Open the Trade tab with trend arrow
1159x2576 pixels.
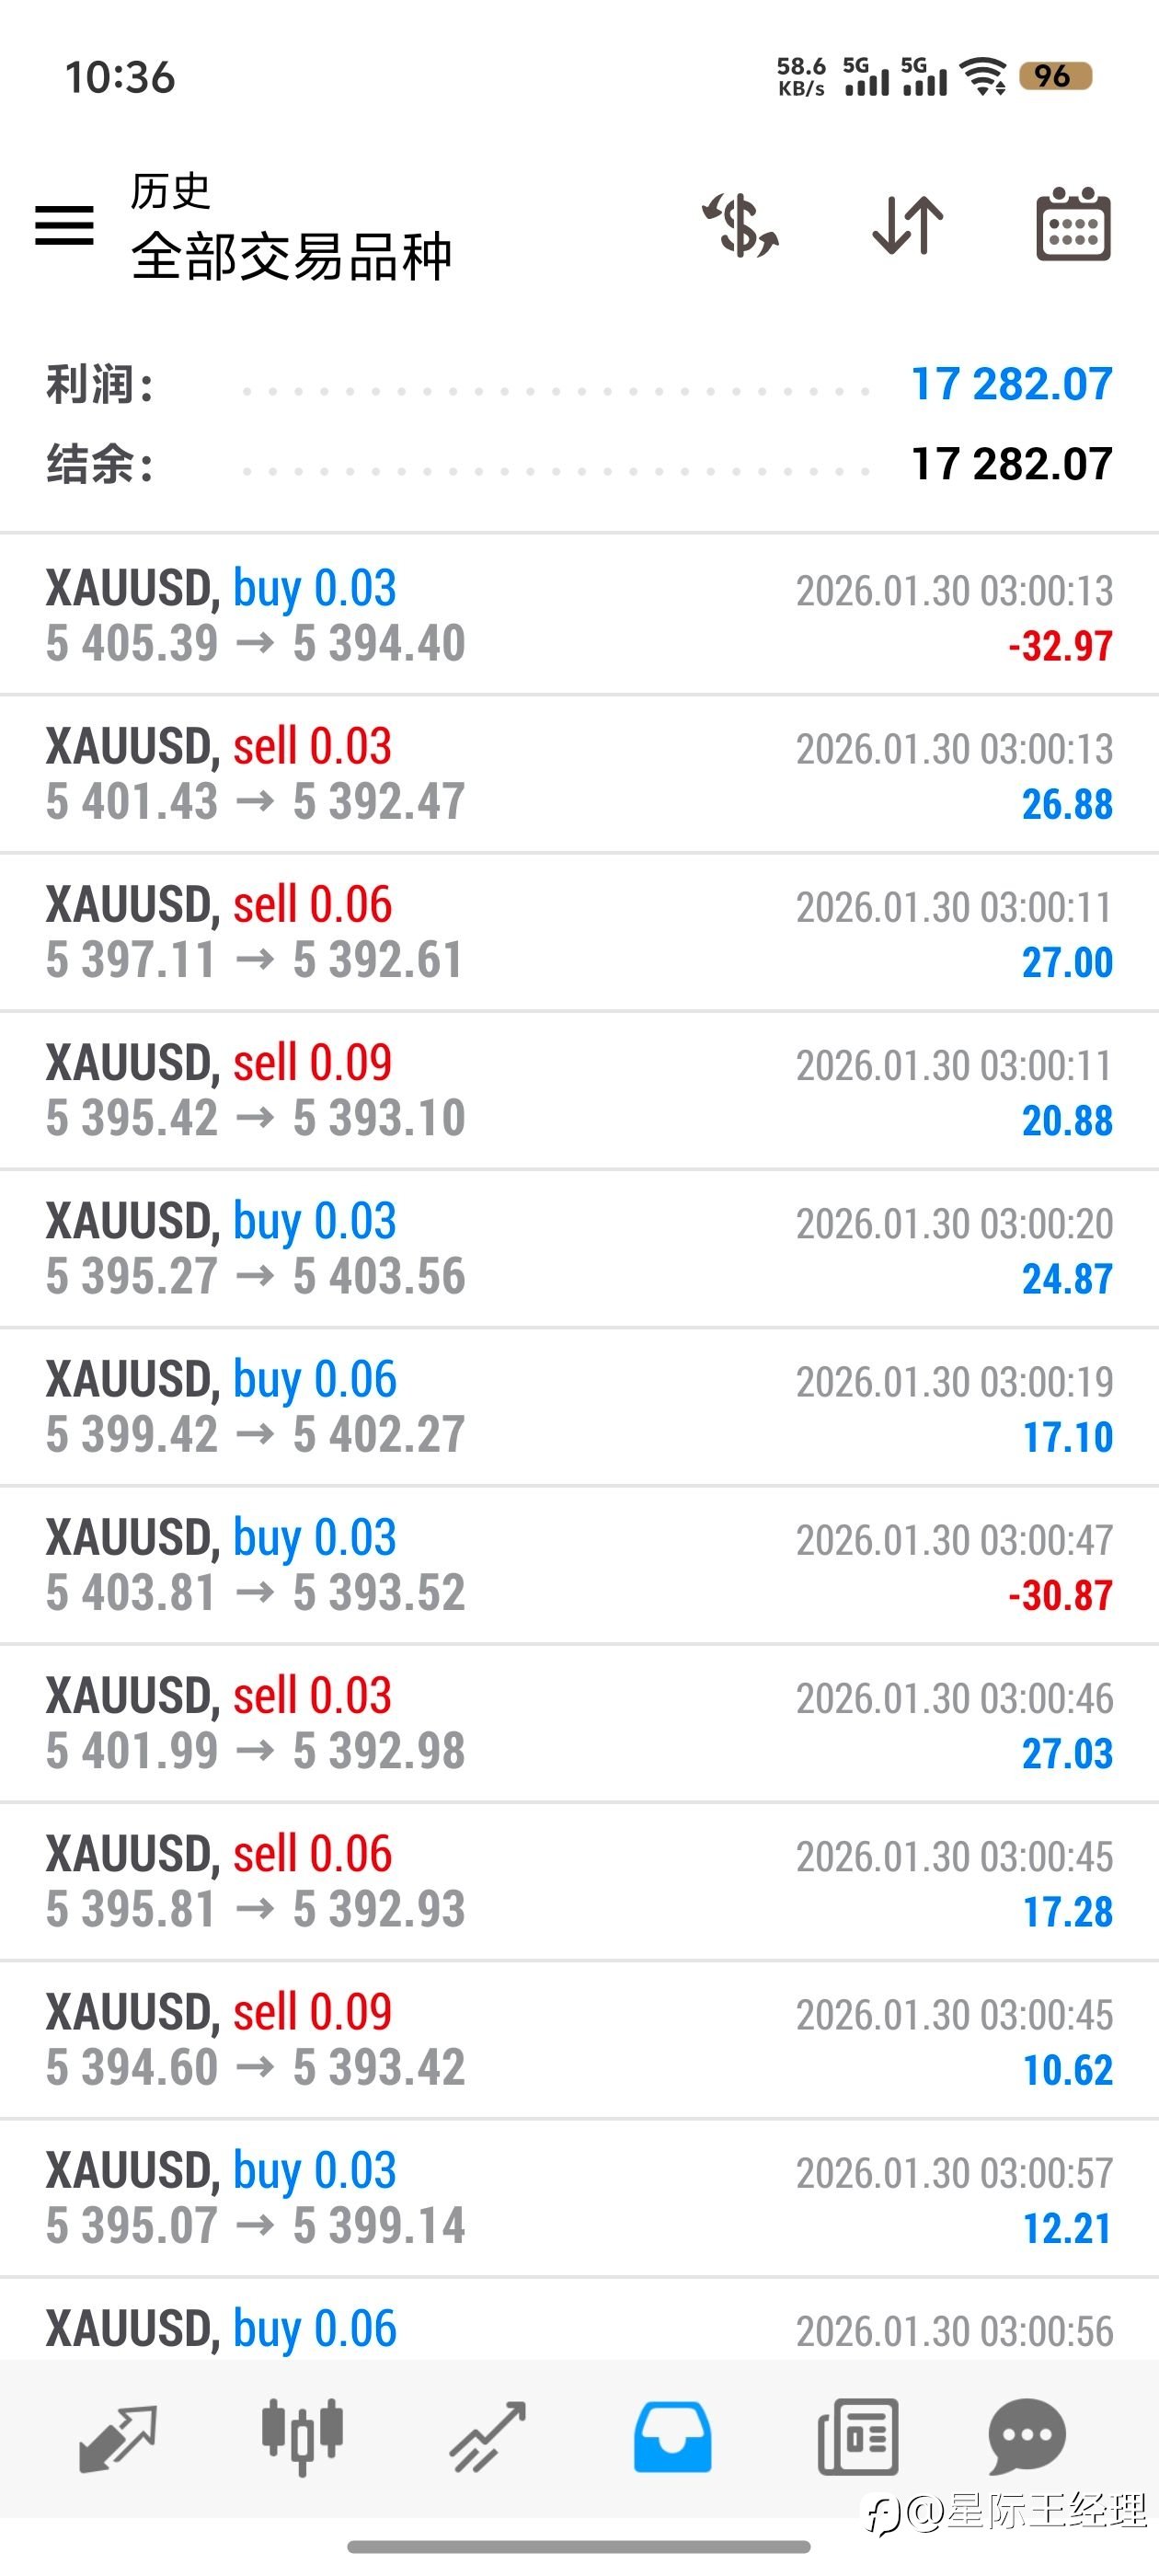tap(487, 2438)
